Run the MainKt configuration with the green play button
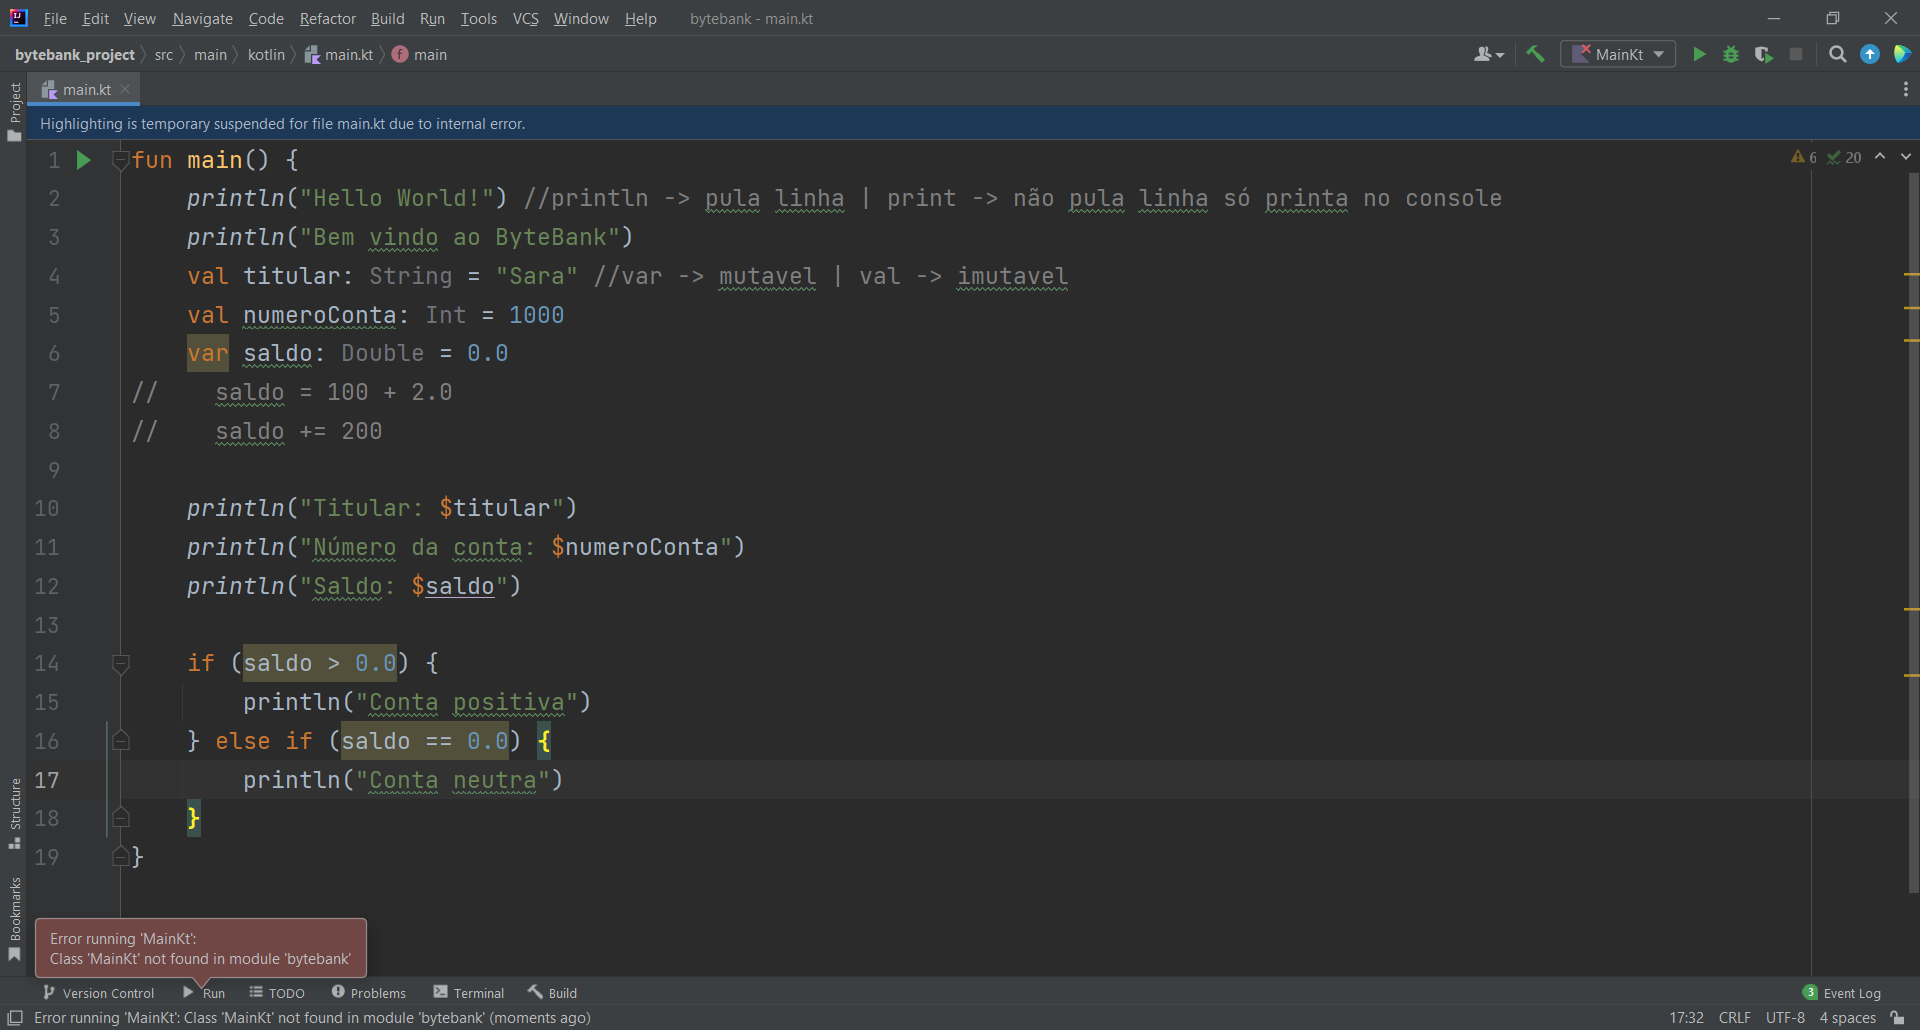This screenshot has height=1030, width=1920. 1699,55
